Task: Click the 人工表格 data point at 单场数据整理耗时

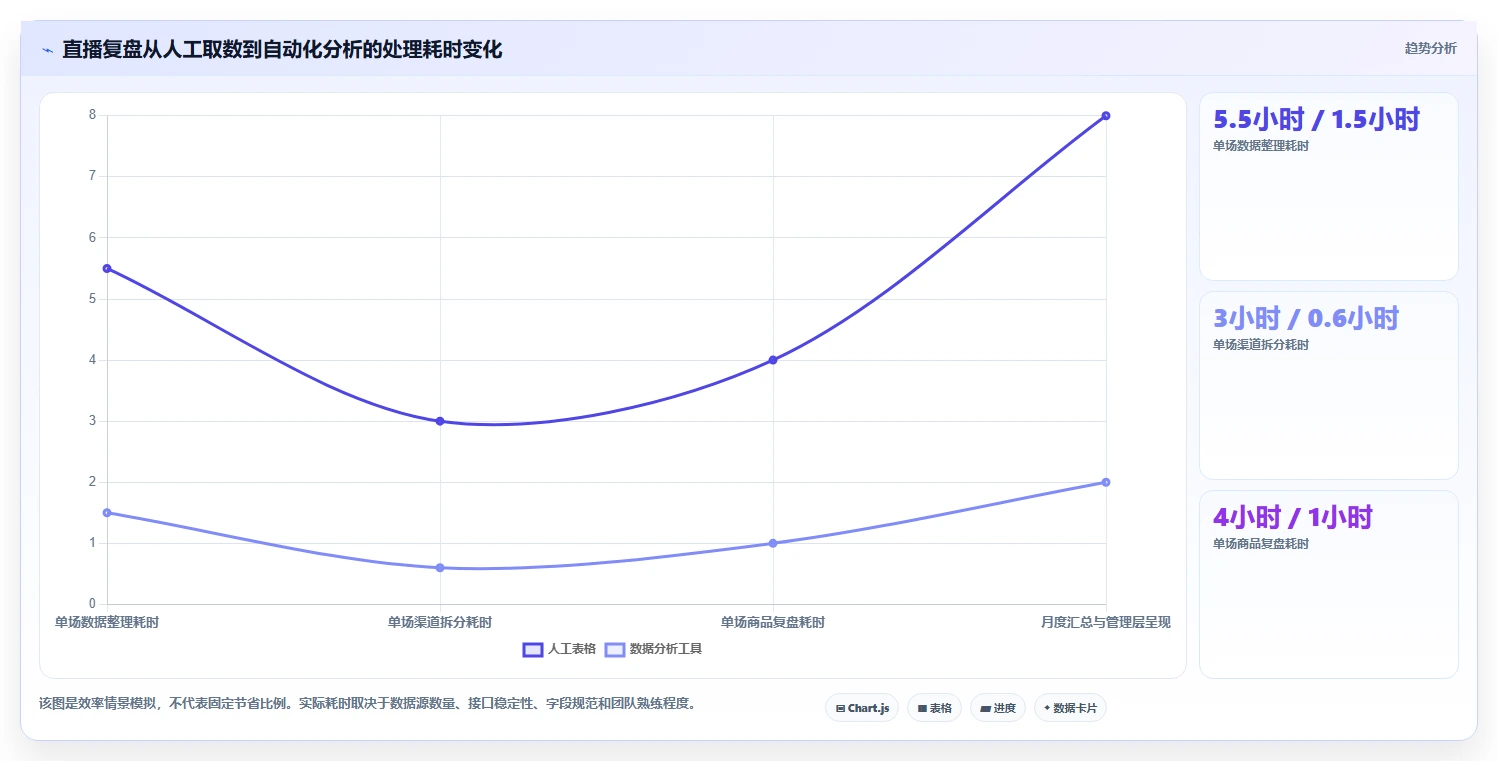Action: pos(107,268)
